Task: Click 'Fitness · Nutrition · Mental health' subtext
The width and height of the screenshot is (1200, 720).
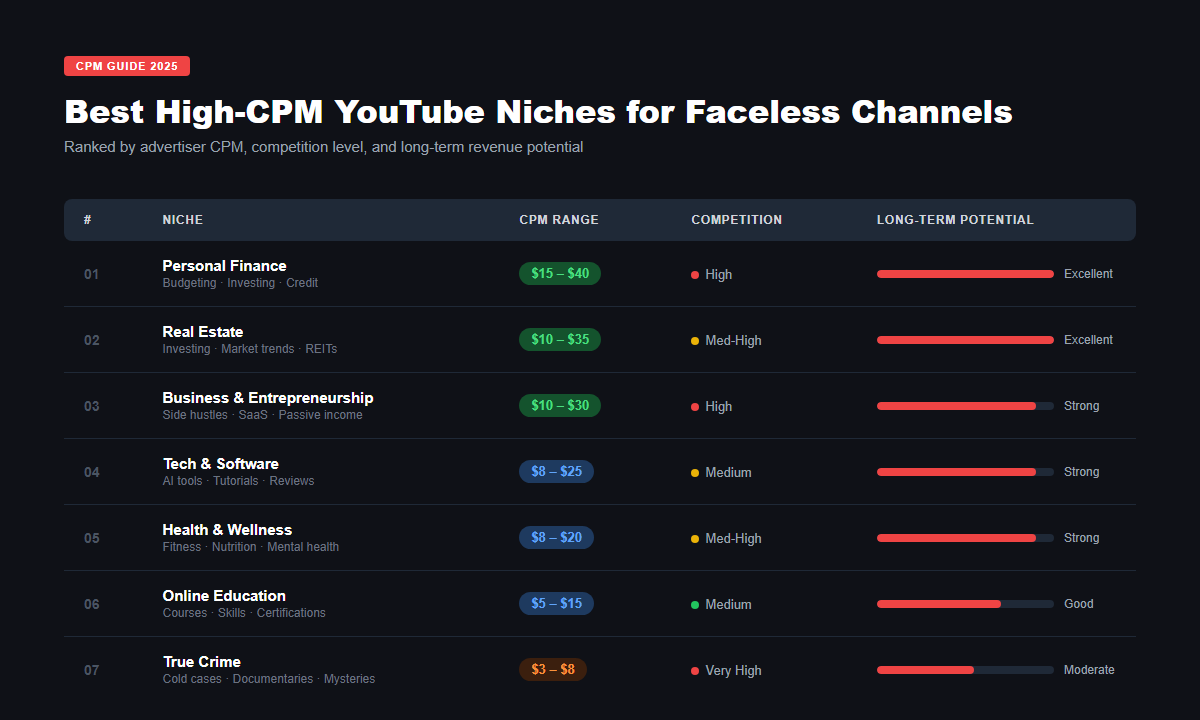Action: point(251,547)
